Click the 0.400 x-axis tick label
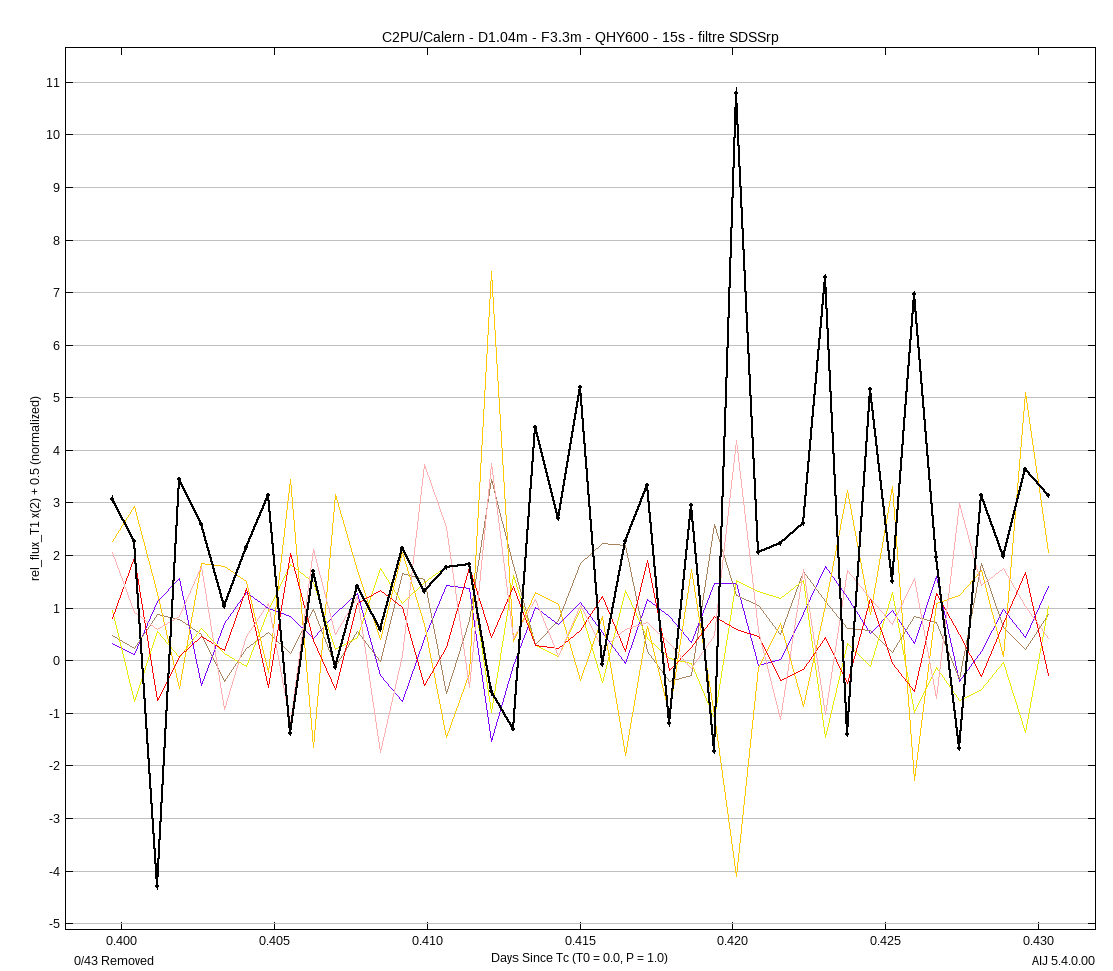Viewport: 1113px width, 971px height. pos(121,941)
